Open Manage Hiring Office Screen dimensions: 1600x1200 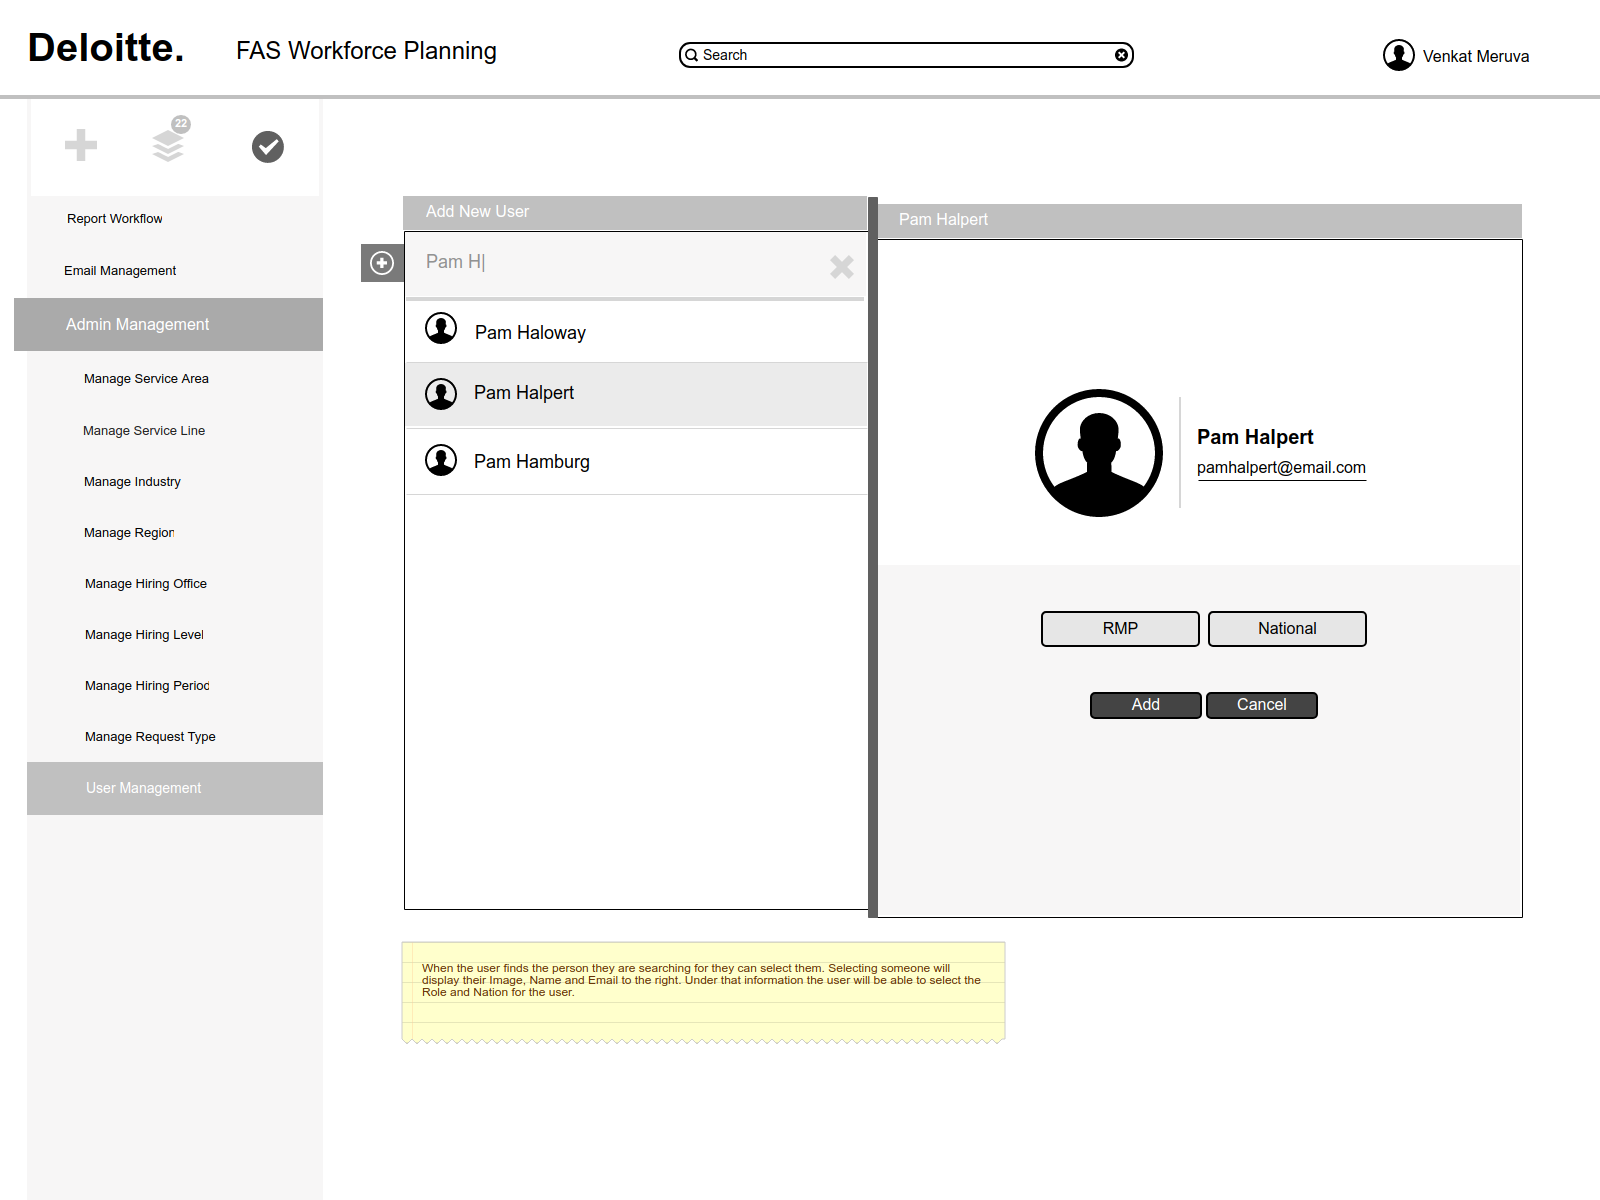click(x=146, y=584)
